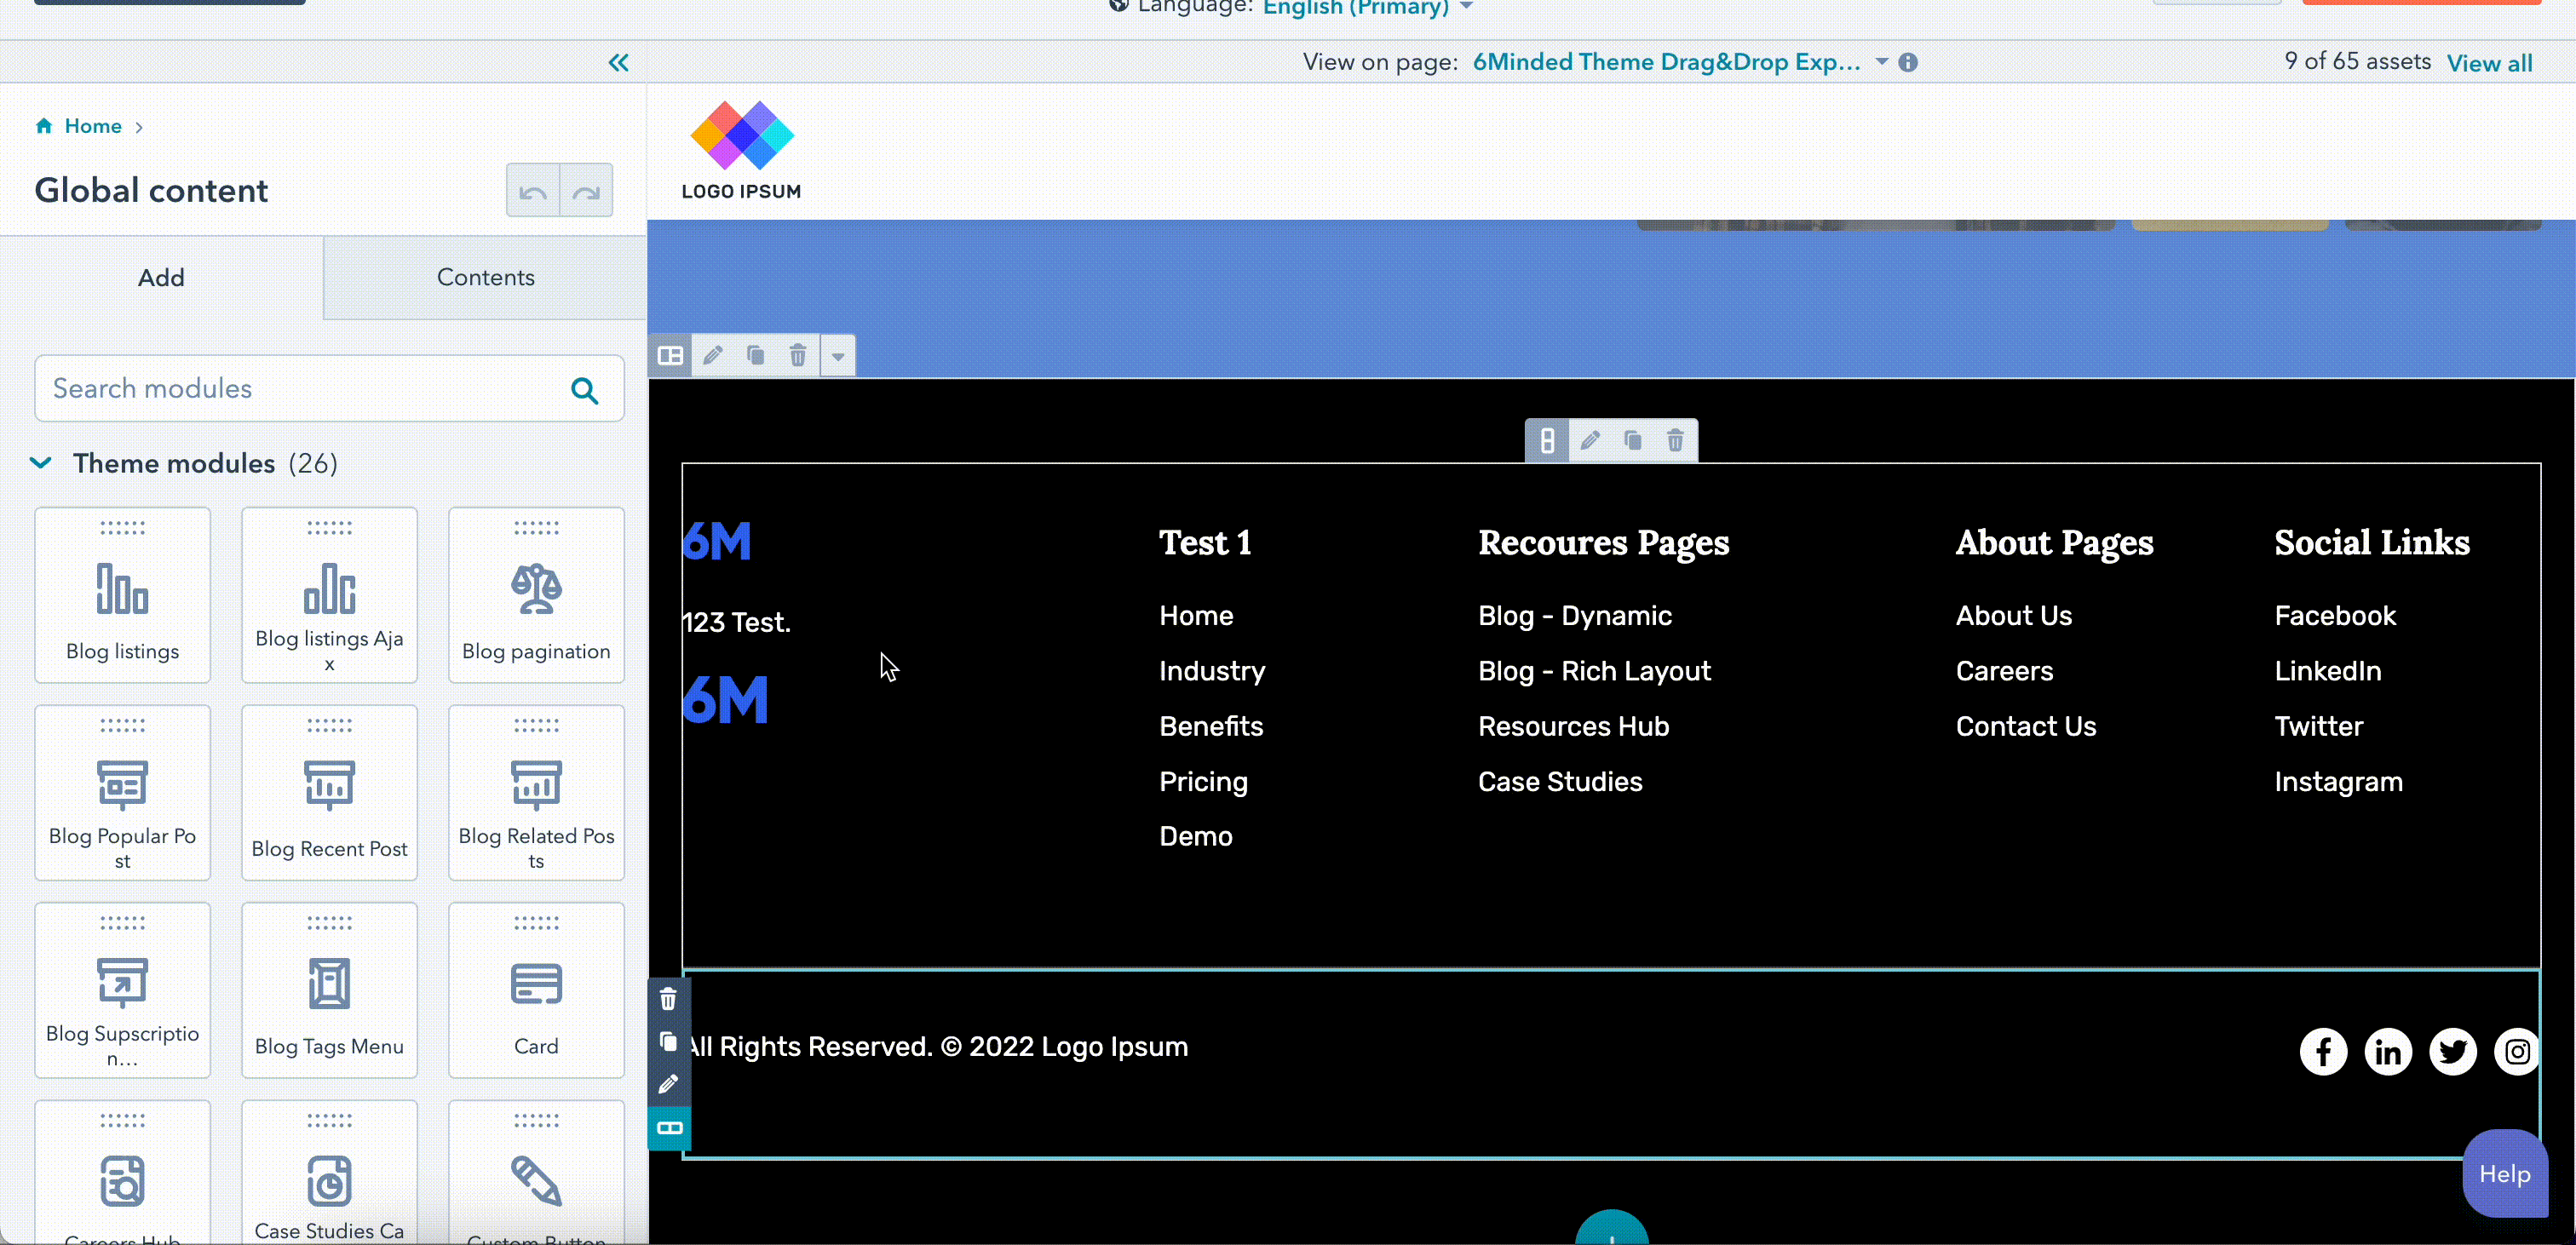Clone section using copy icon in blue toolbar
Screen dimensions: 2576x1245
(756, 356)
